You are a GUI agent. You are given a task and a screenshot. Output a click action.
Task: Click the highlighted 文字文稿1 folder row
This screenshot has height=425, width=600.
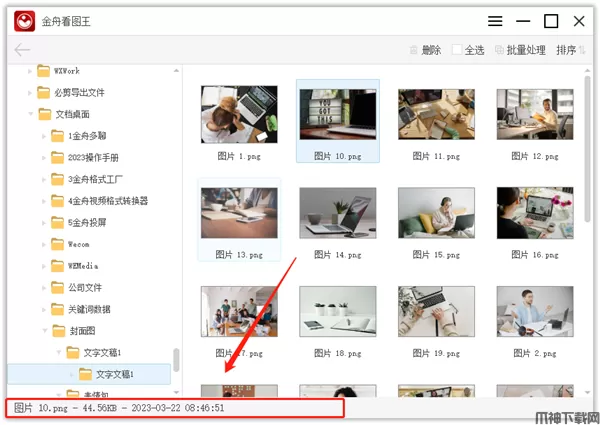click(89, 374)
